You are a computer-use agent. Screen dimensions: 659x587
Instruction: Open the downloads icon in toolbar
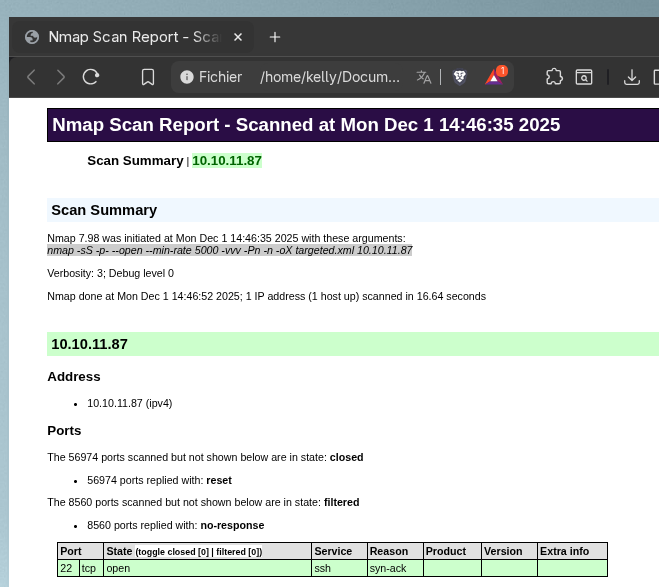(x=631, y=77)
